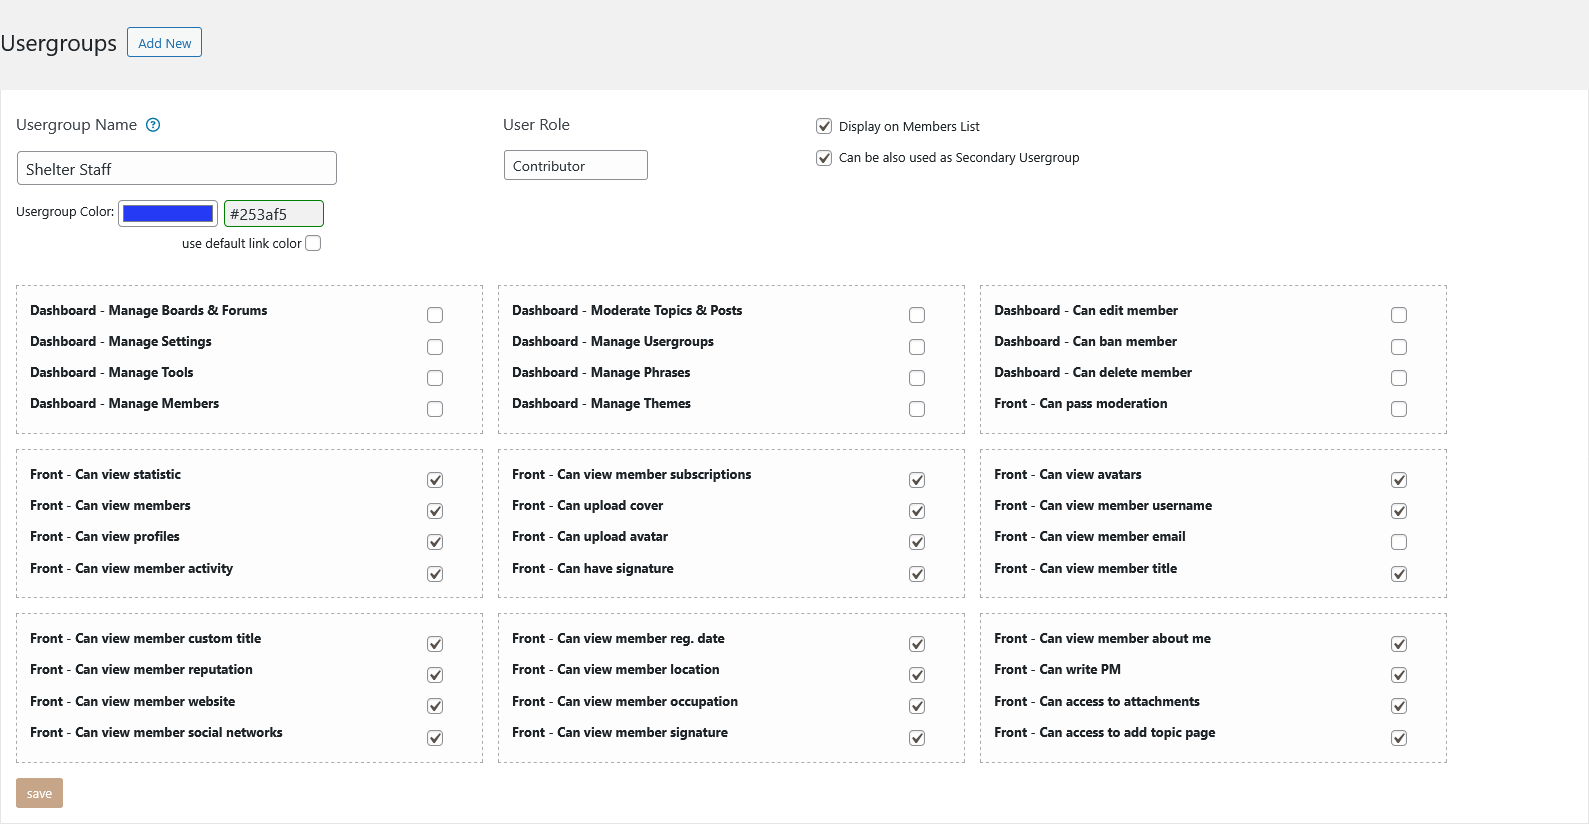Viewport: 1589px width, 824px height.
Task: Save the usergroup settings
Action: coord(39,793)
